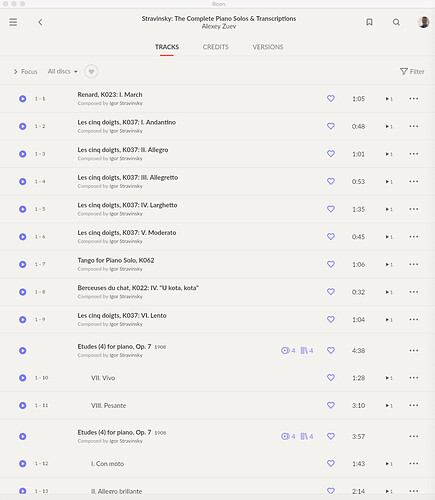435x500 pixels.
Task: Play Tango for Piano Solo, K062
Action: (x=23, y=264)
